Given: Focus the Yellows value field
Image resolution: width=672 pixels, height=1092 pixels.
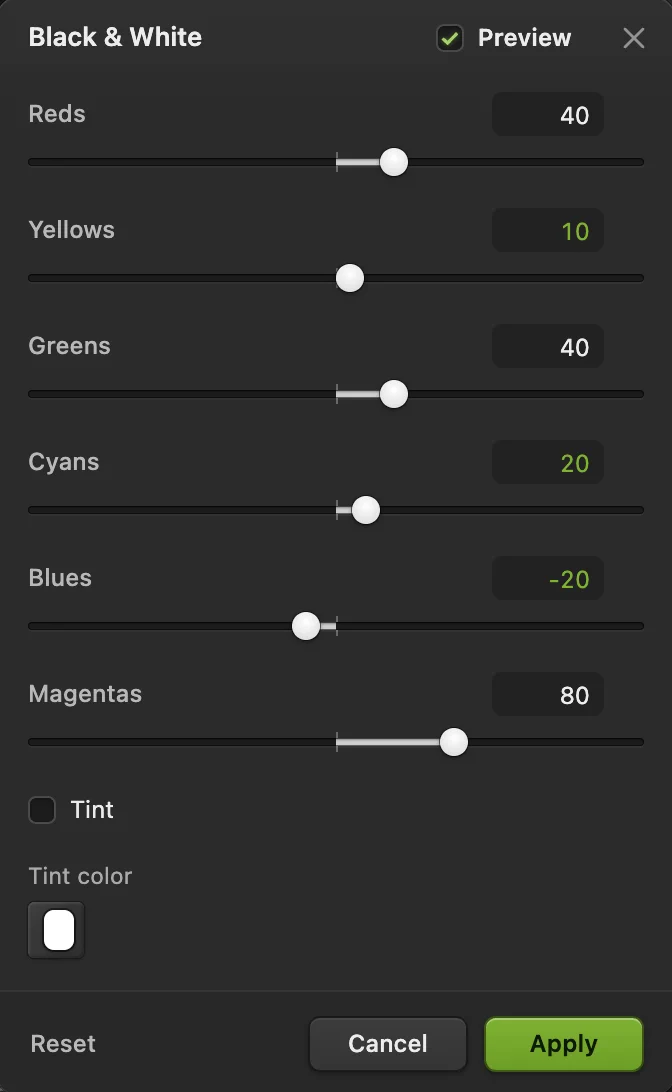Looking at the screenshot, I should (547, 231).
